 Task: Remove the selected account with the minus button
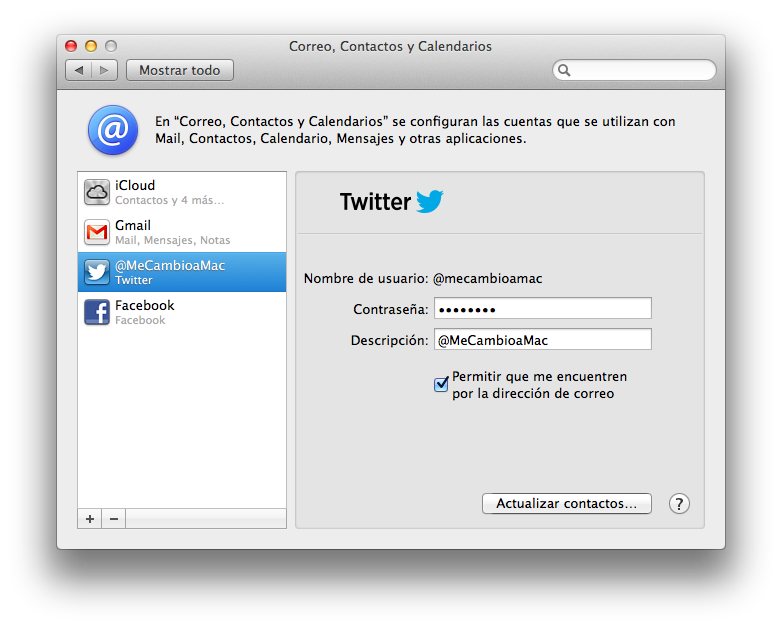(114, 519)
